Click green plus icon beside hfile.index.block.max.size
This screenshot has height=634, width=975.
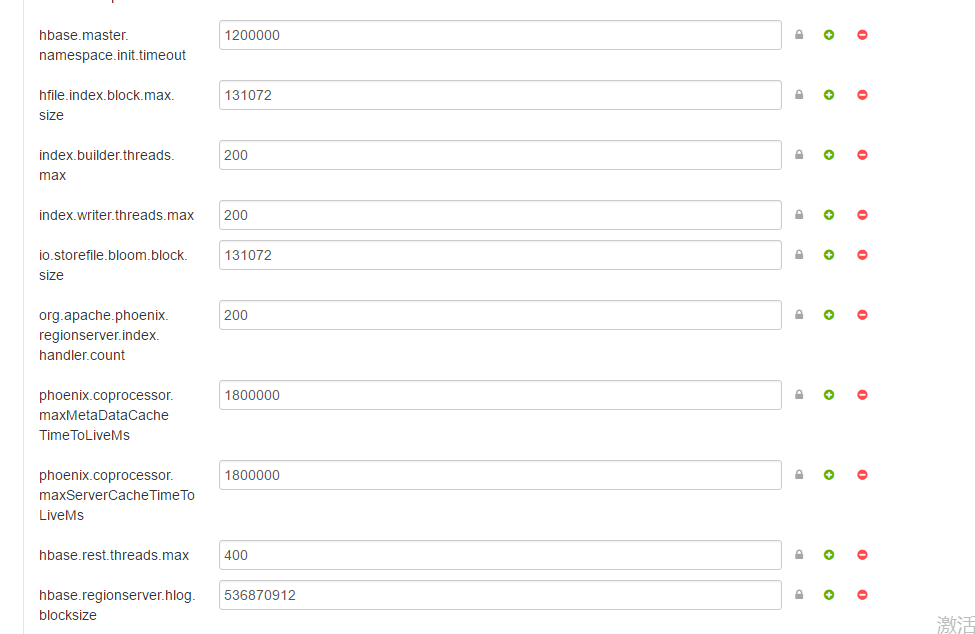(x=829, y=95)
